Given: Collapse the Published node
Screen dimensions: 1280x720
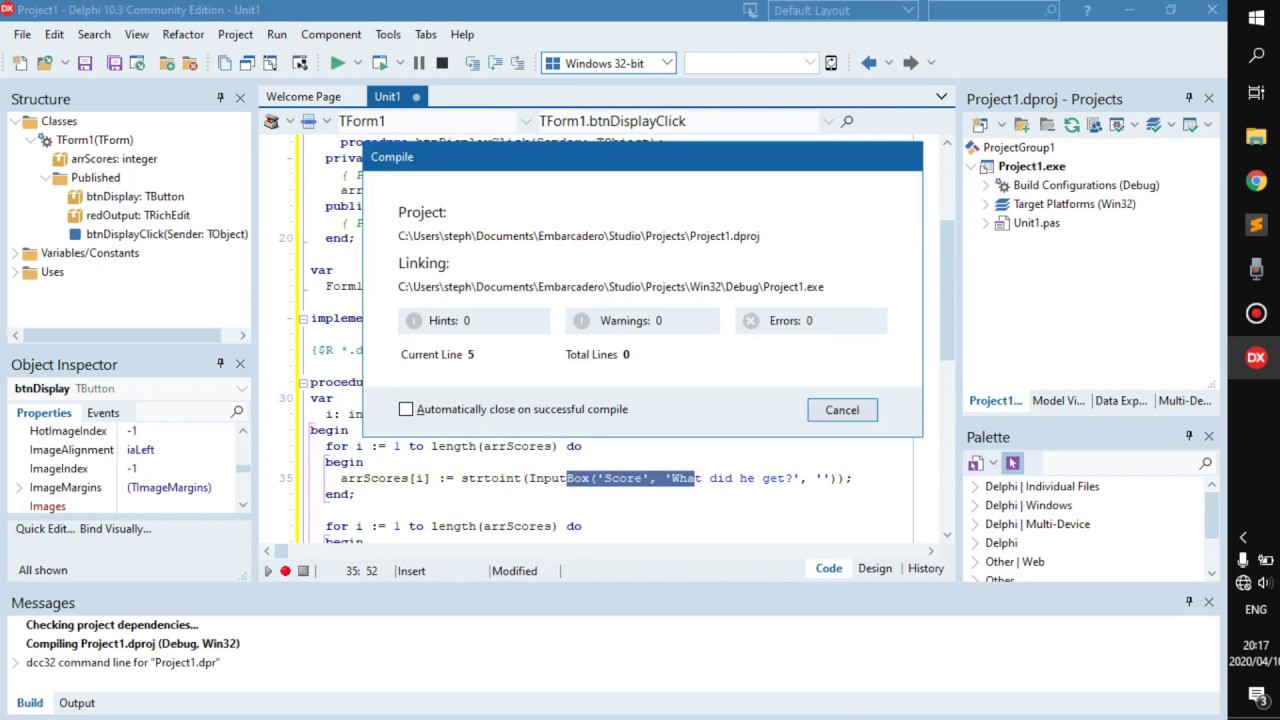Looking at the screenshot, I should [46, 178].
